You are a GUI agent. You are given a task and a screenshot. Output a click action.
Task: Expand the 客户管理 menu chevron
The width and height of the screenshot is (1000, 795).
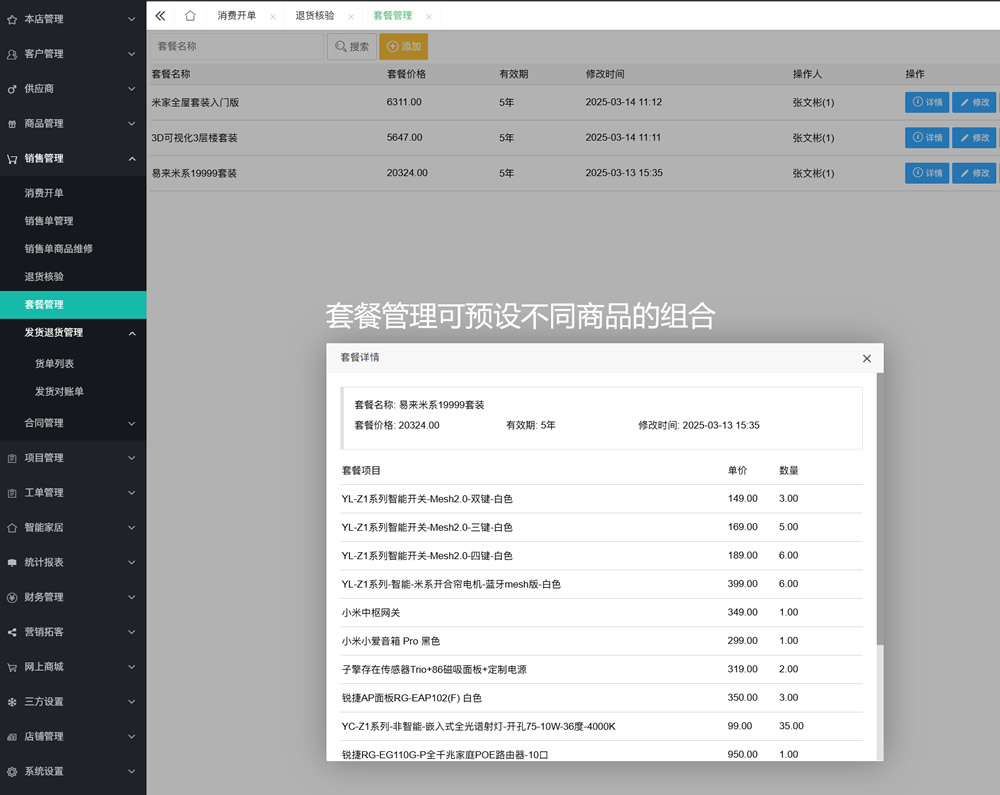tap(131, 54)
